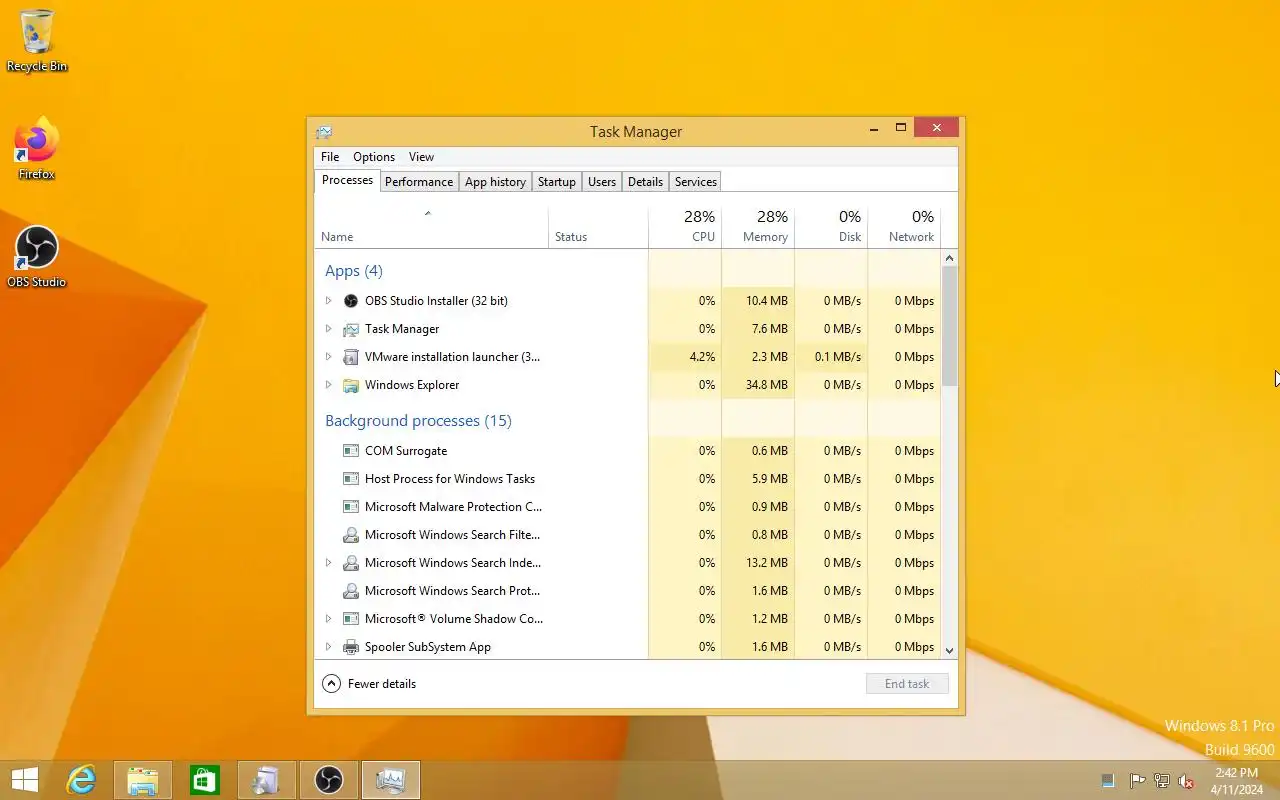The height and width of the screenshot is (800, 1280).
Task: Expand the VMware installation launcher group
Action: coord(328,357)
